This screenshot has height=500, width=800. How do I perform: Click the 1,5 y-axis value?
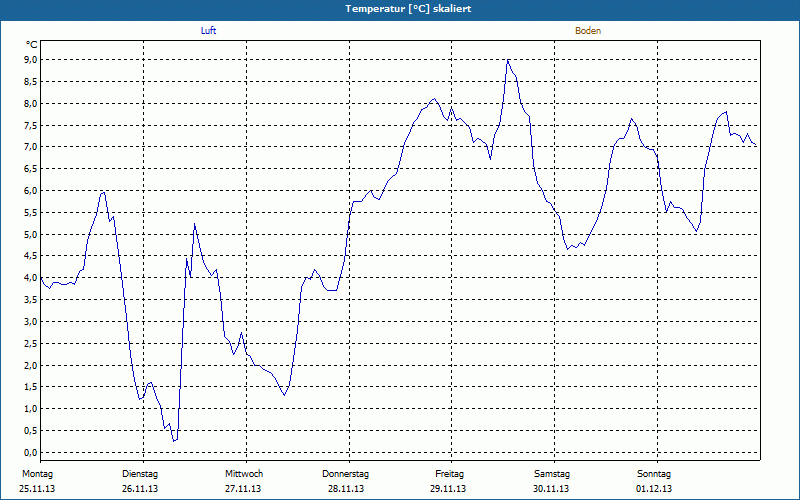pyautogui.click(x=31, y=387)
